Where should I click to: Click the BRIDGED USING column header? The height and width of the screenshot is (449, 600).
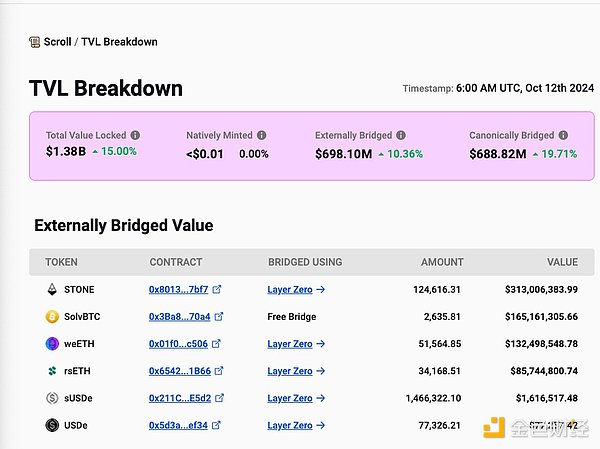coord(305,262)
